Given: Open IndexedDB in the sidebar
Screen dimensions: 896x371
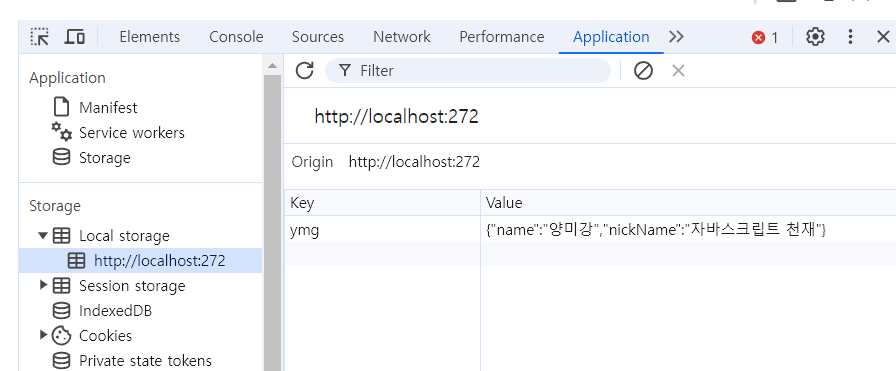Looking at the screenshot, I should [115, 310].
